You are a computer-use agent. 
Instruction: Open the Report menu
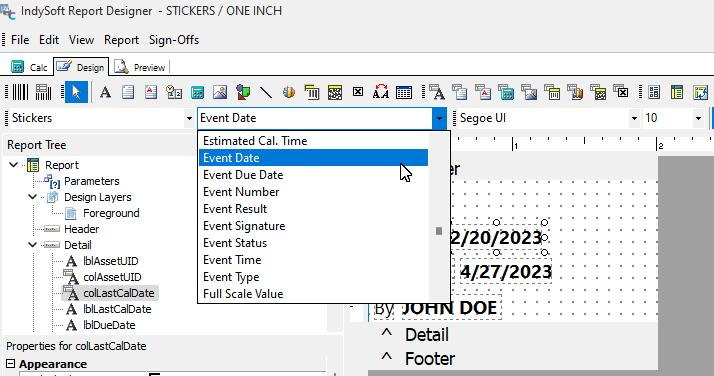121,40
